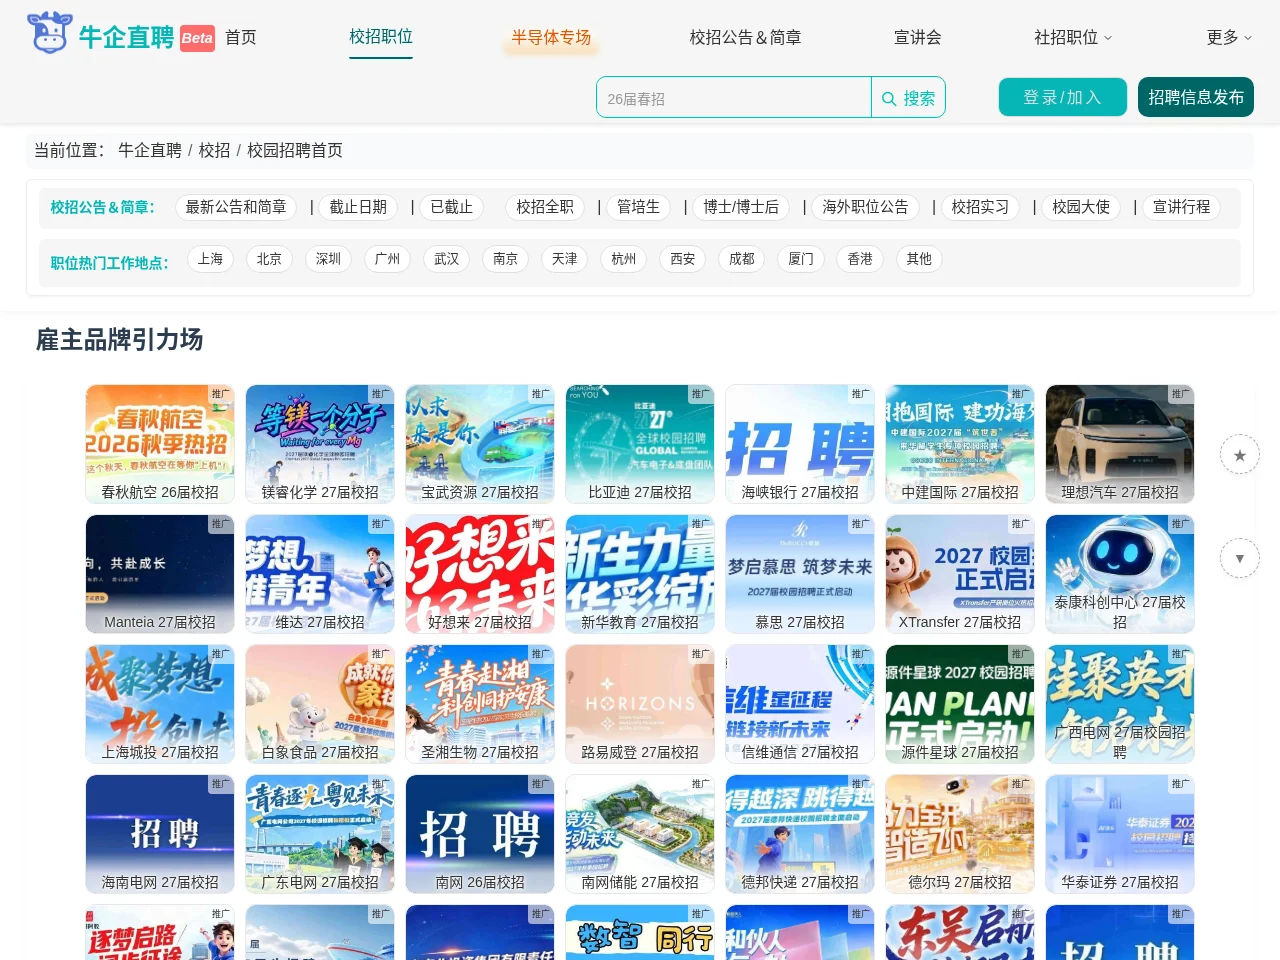Open the 宣讲会 navigation item
This screenshot has width=1280, height=960.
[x=918, y=37]
